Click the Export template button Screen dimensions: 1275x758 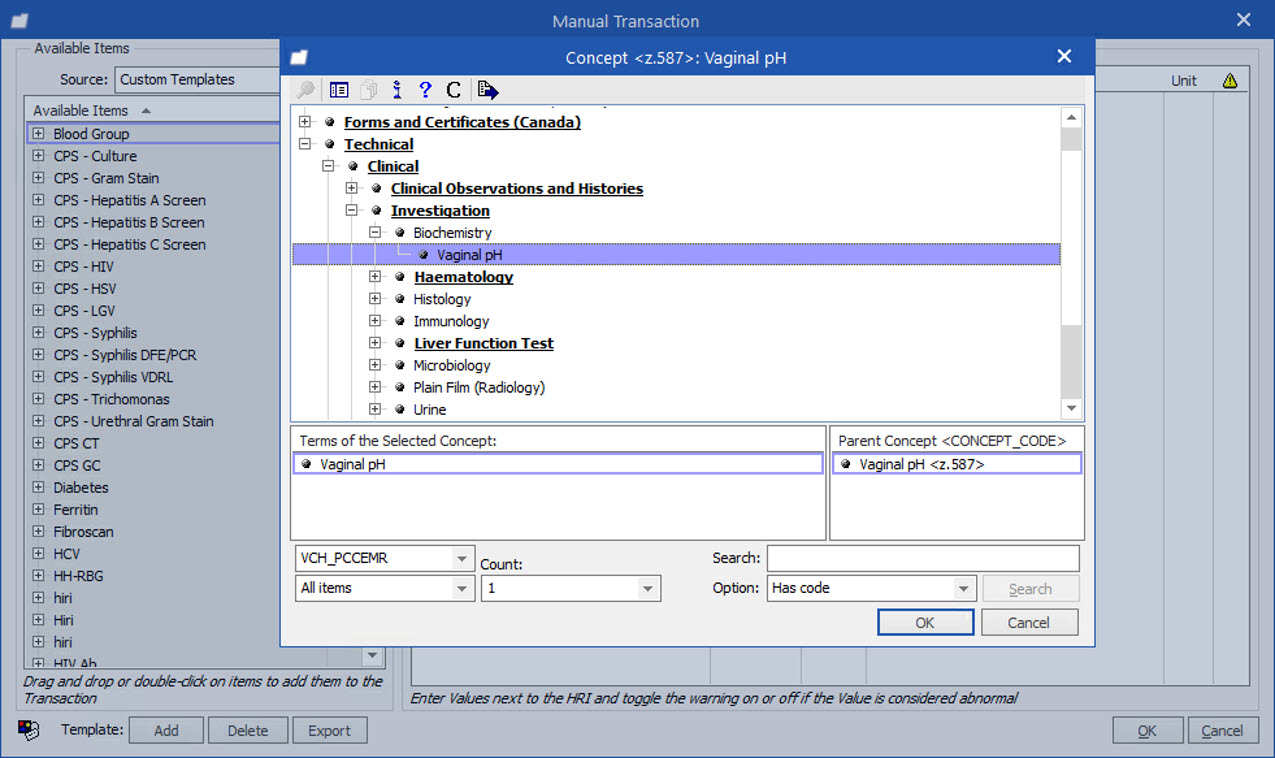tap(330, 730)
